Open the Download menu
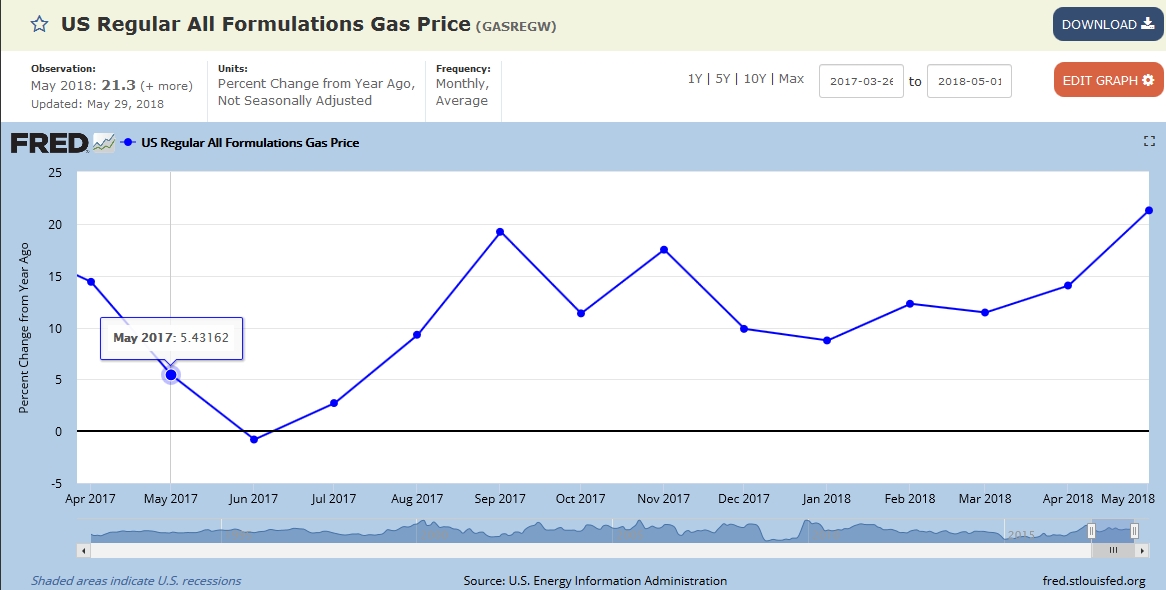The height and width of the screenshot is (590, 1166). click(1107, 25)
